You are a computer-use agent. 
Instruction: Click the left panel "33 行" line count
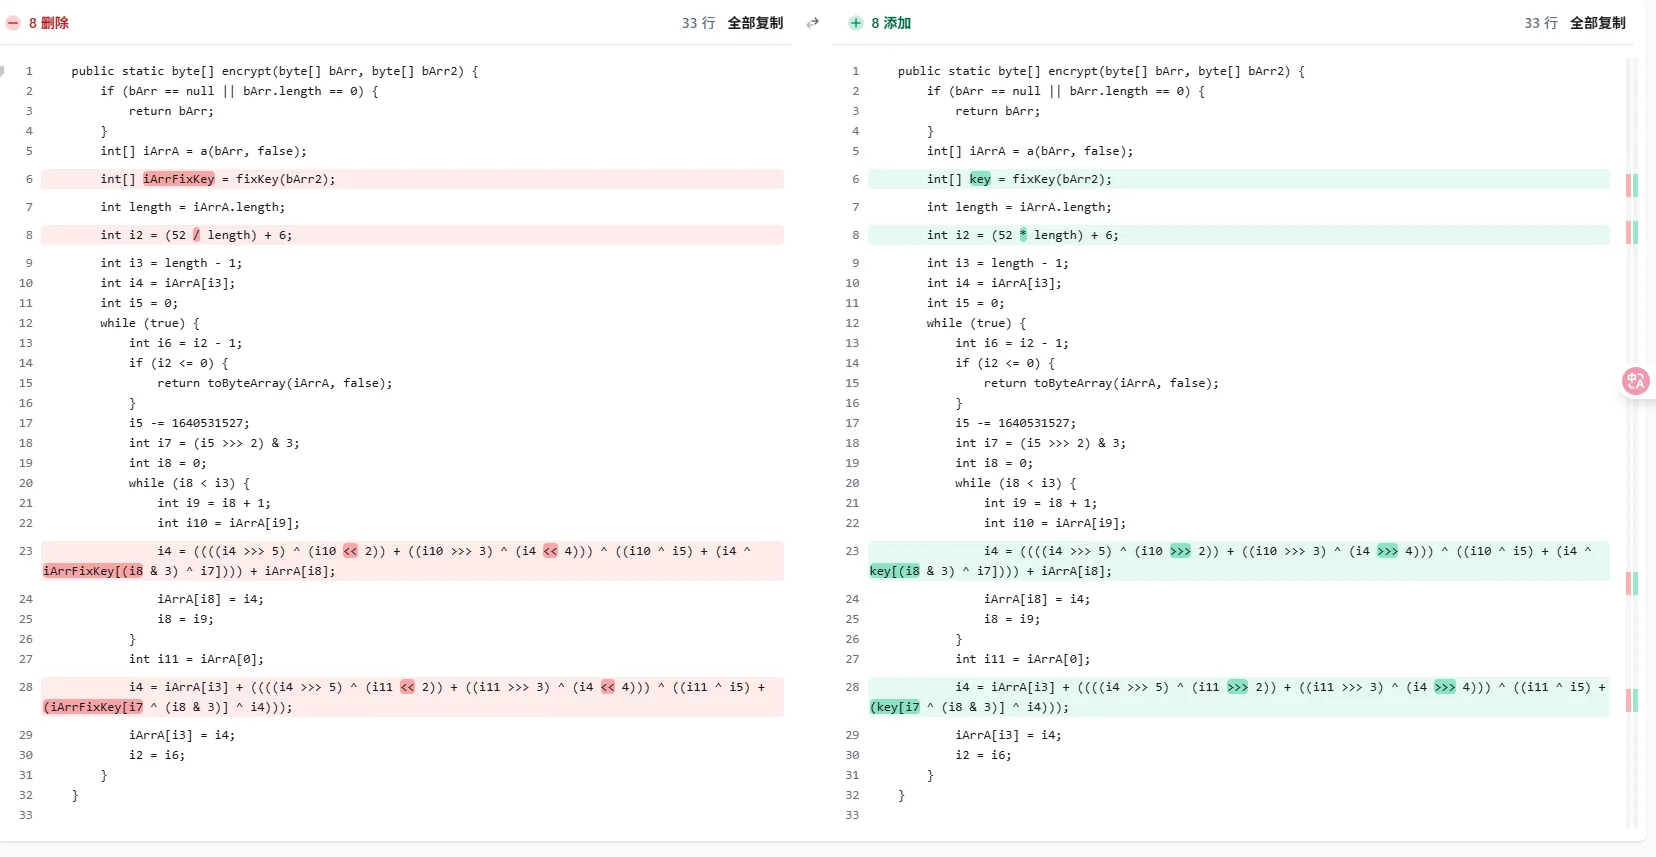[698, 23]
